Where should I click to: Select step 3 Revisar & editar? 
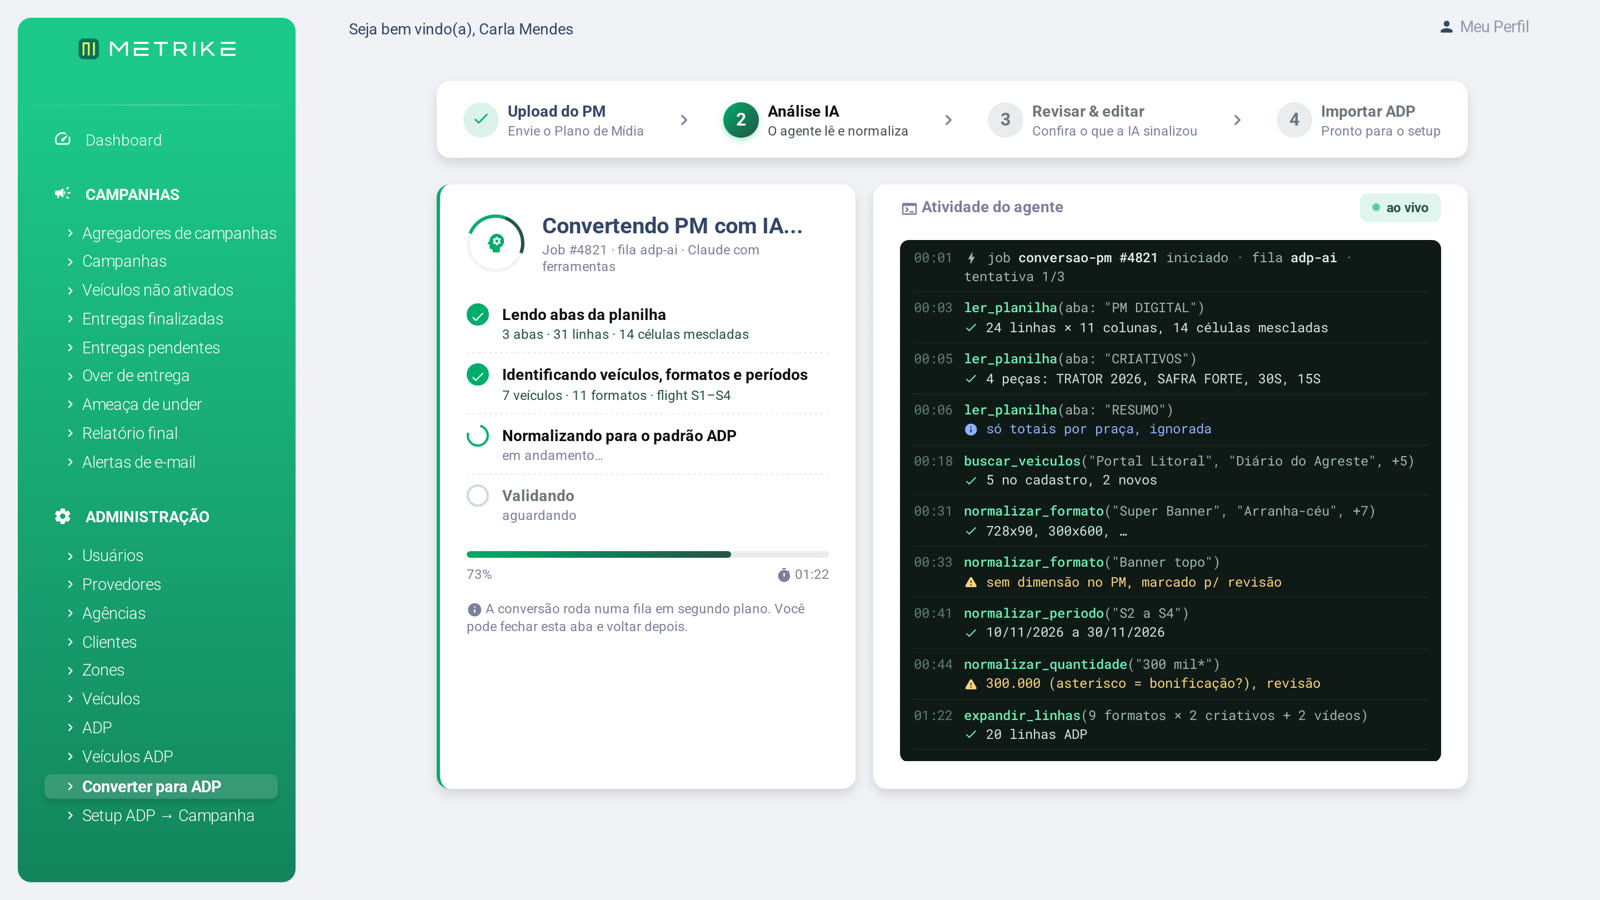(x=1093, y=120)
